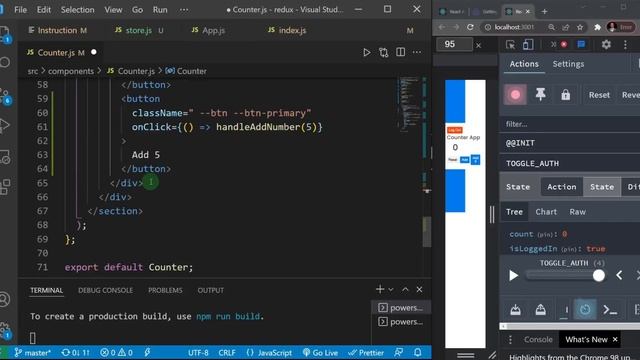The width and height of the screenshot is (640, 360).
Task: Open the PROBLEMS panel tab
Action: (165, 290)
